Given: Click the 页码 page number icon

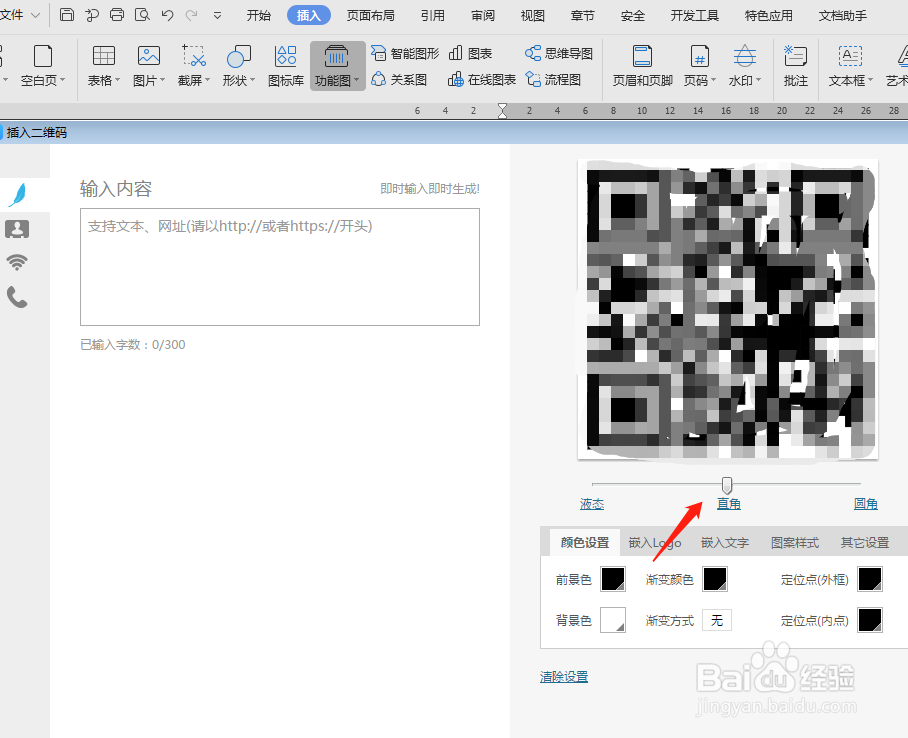Looking at the screenshot, I should pos(700,56).
